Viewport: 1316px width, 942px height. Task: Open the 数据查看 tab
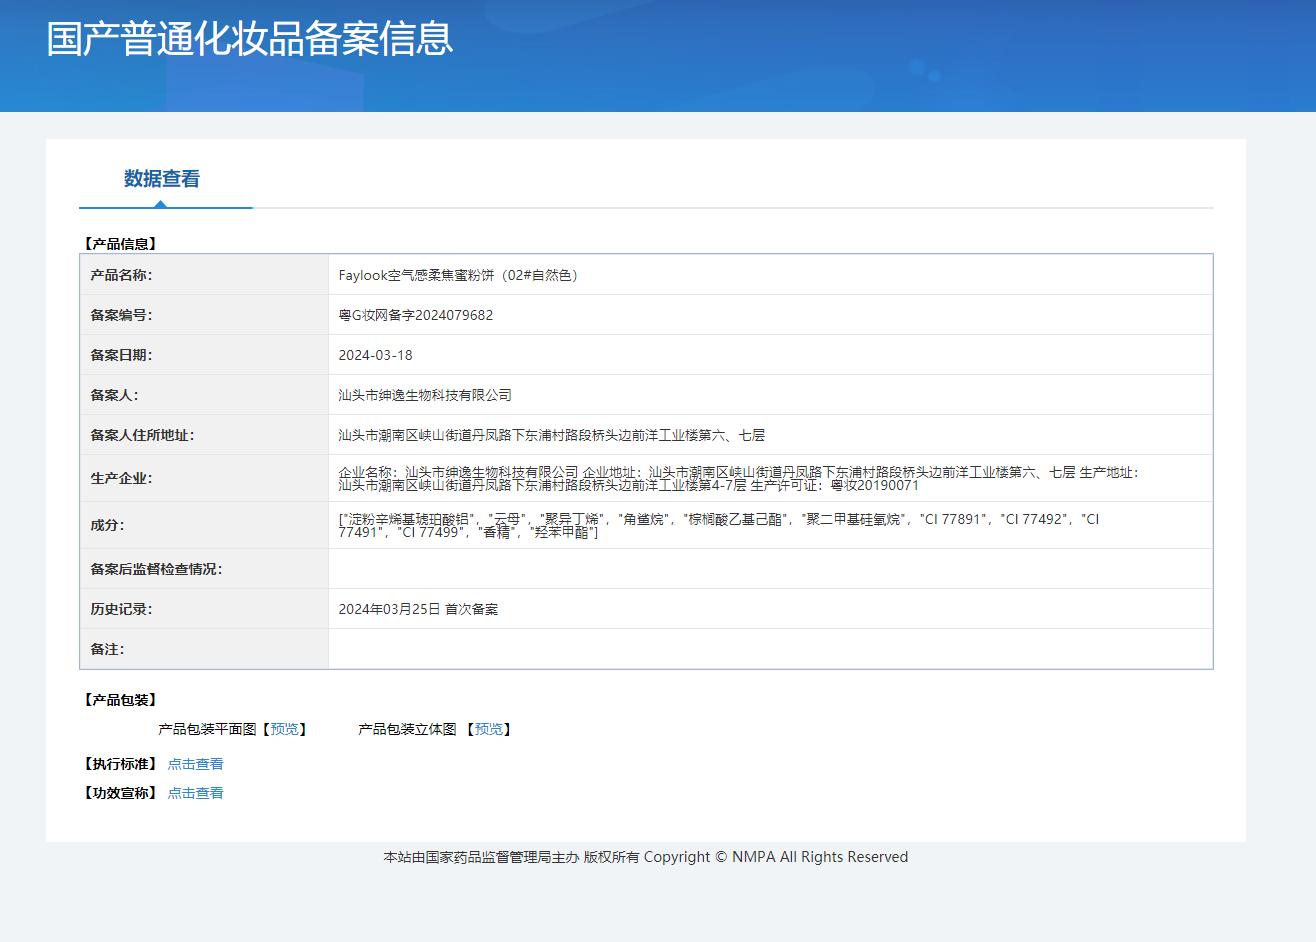coord(162,179)
